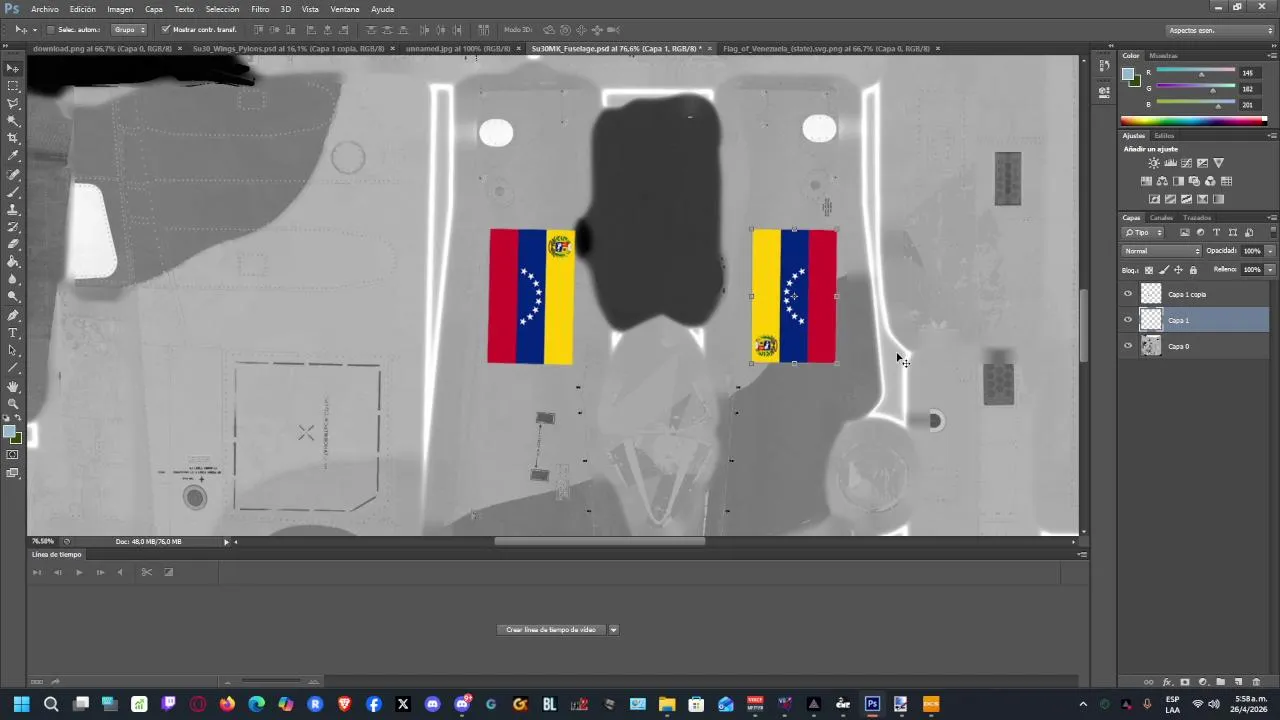Click the lock all icon in Layers

point(1193,270)
